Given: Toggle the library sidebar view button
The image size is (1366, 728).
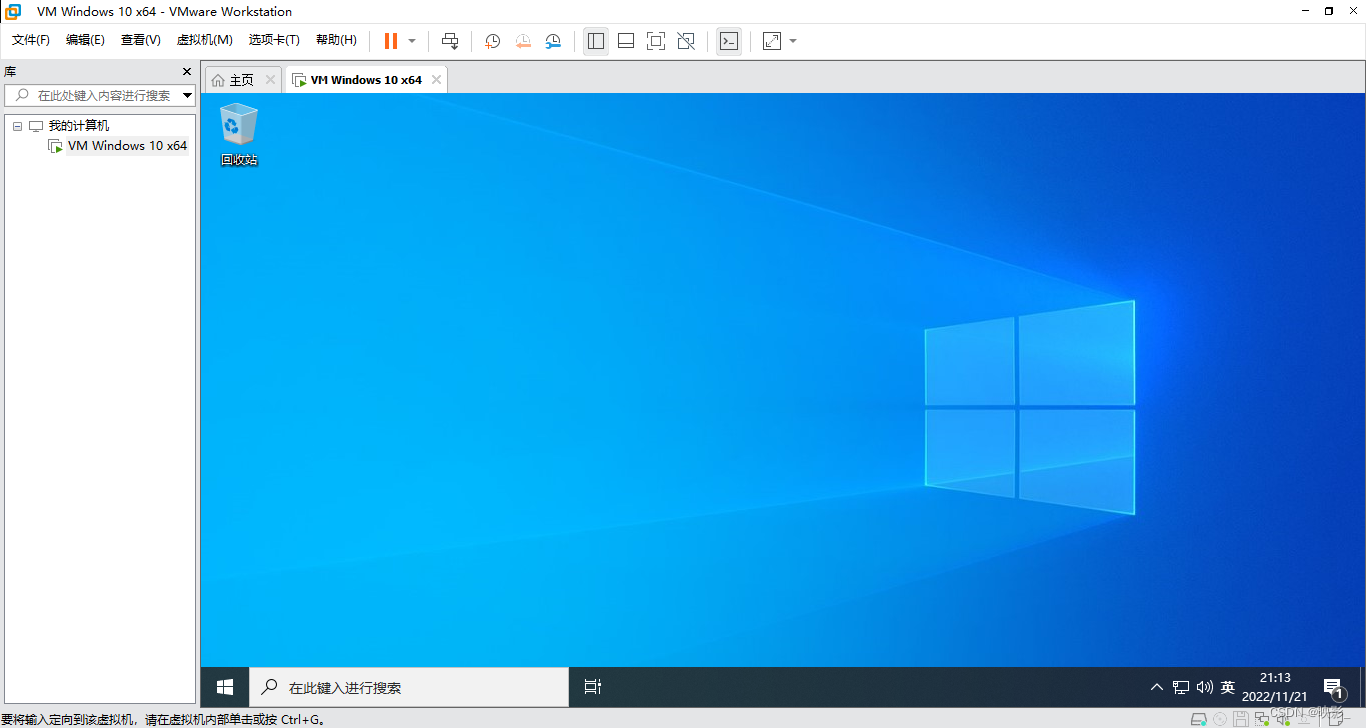Looking at the screenshot, I should pyautogui.click(x=596, y=41).
